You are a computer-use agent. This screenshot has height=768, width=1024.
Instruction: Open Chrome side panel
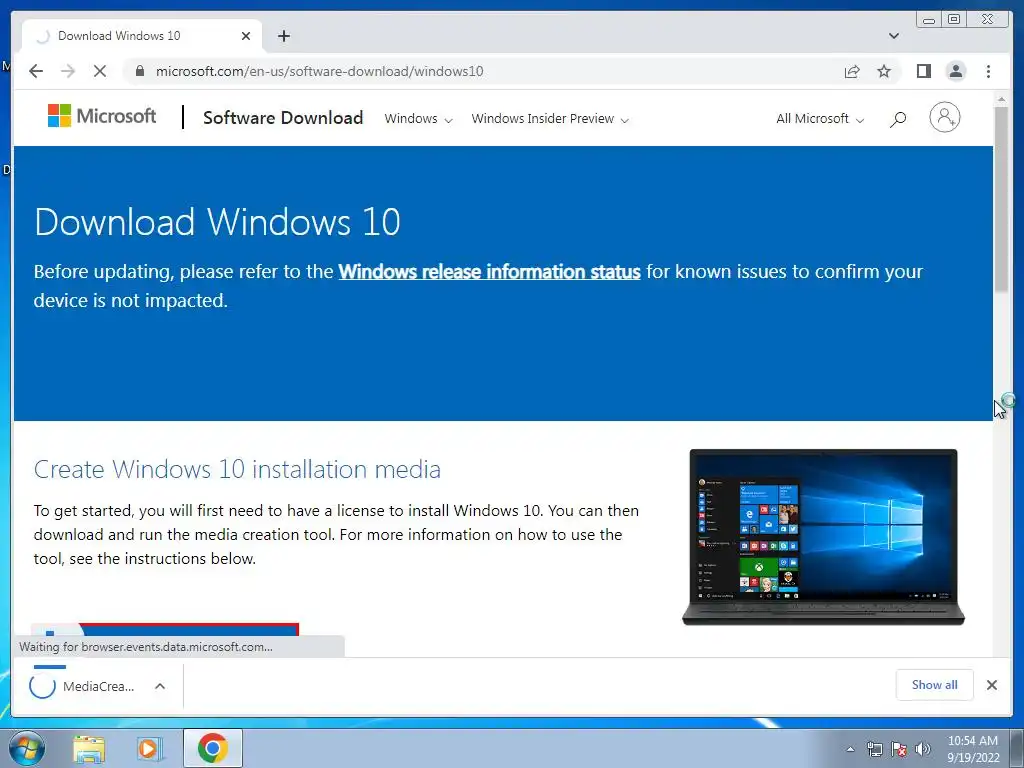[x=923, y=71]
